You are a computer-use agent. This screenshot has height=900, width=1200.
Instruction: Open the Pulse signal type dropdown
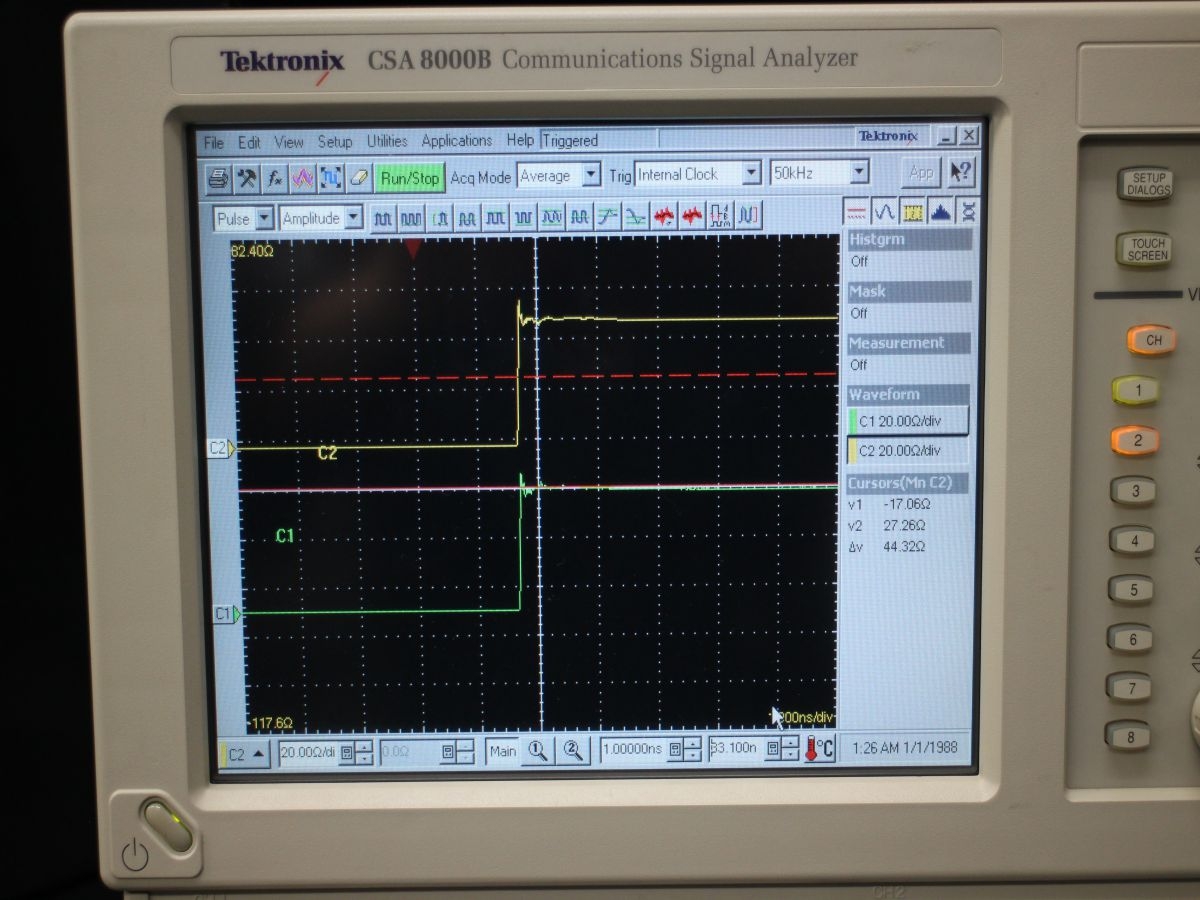click(x=244, y=218)
